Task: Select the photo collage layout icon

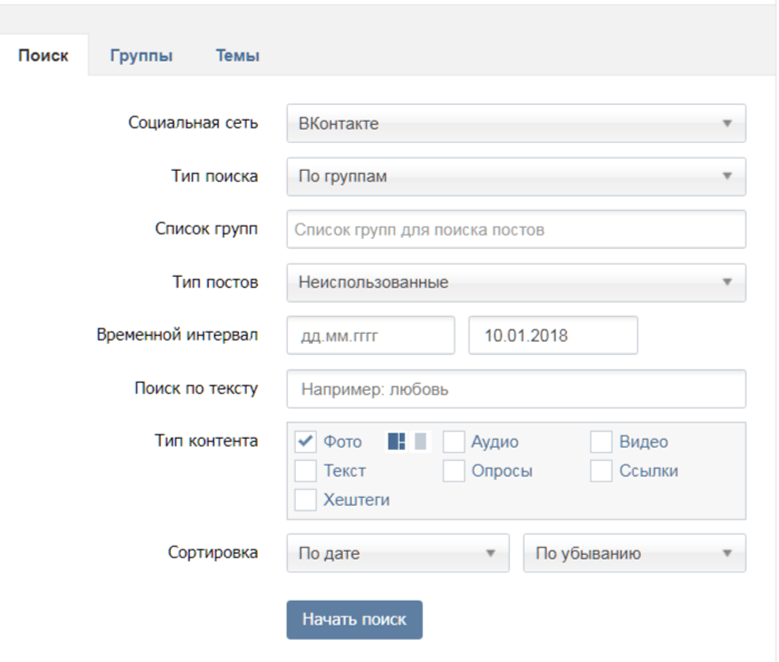Action: pos(396,441)
